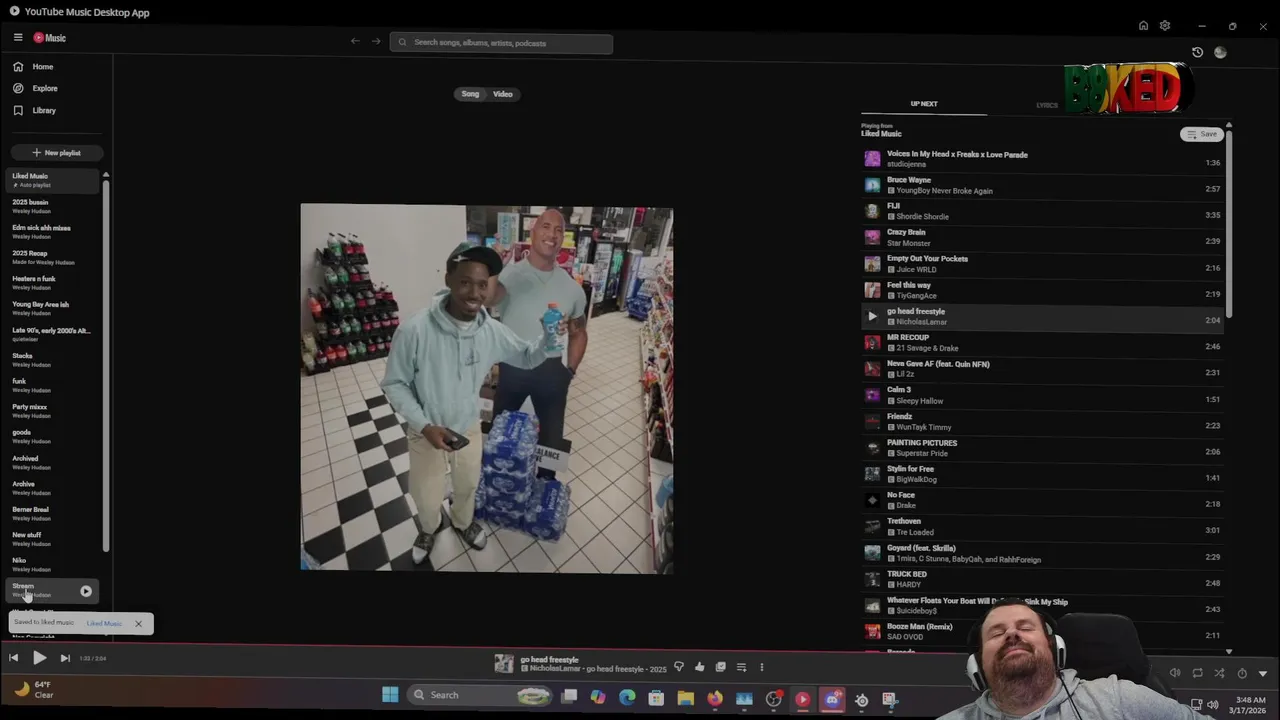Open the 2025 bussin playlist

[54, 206]
